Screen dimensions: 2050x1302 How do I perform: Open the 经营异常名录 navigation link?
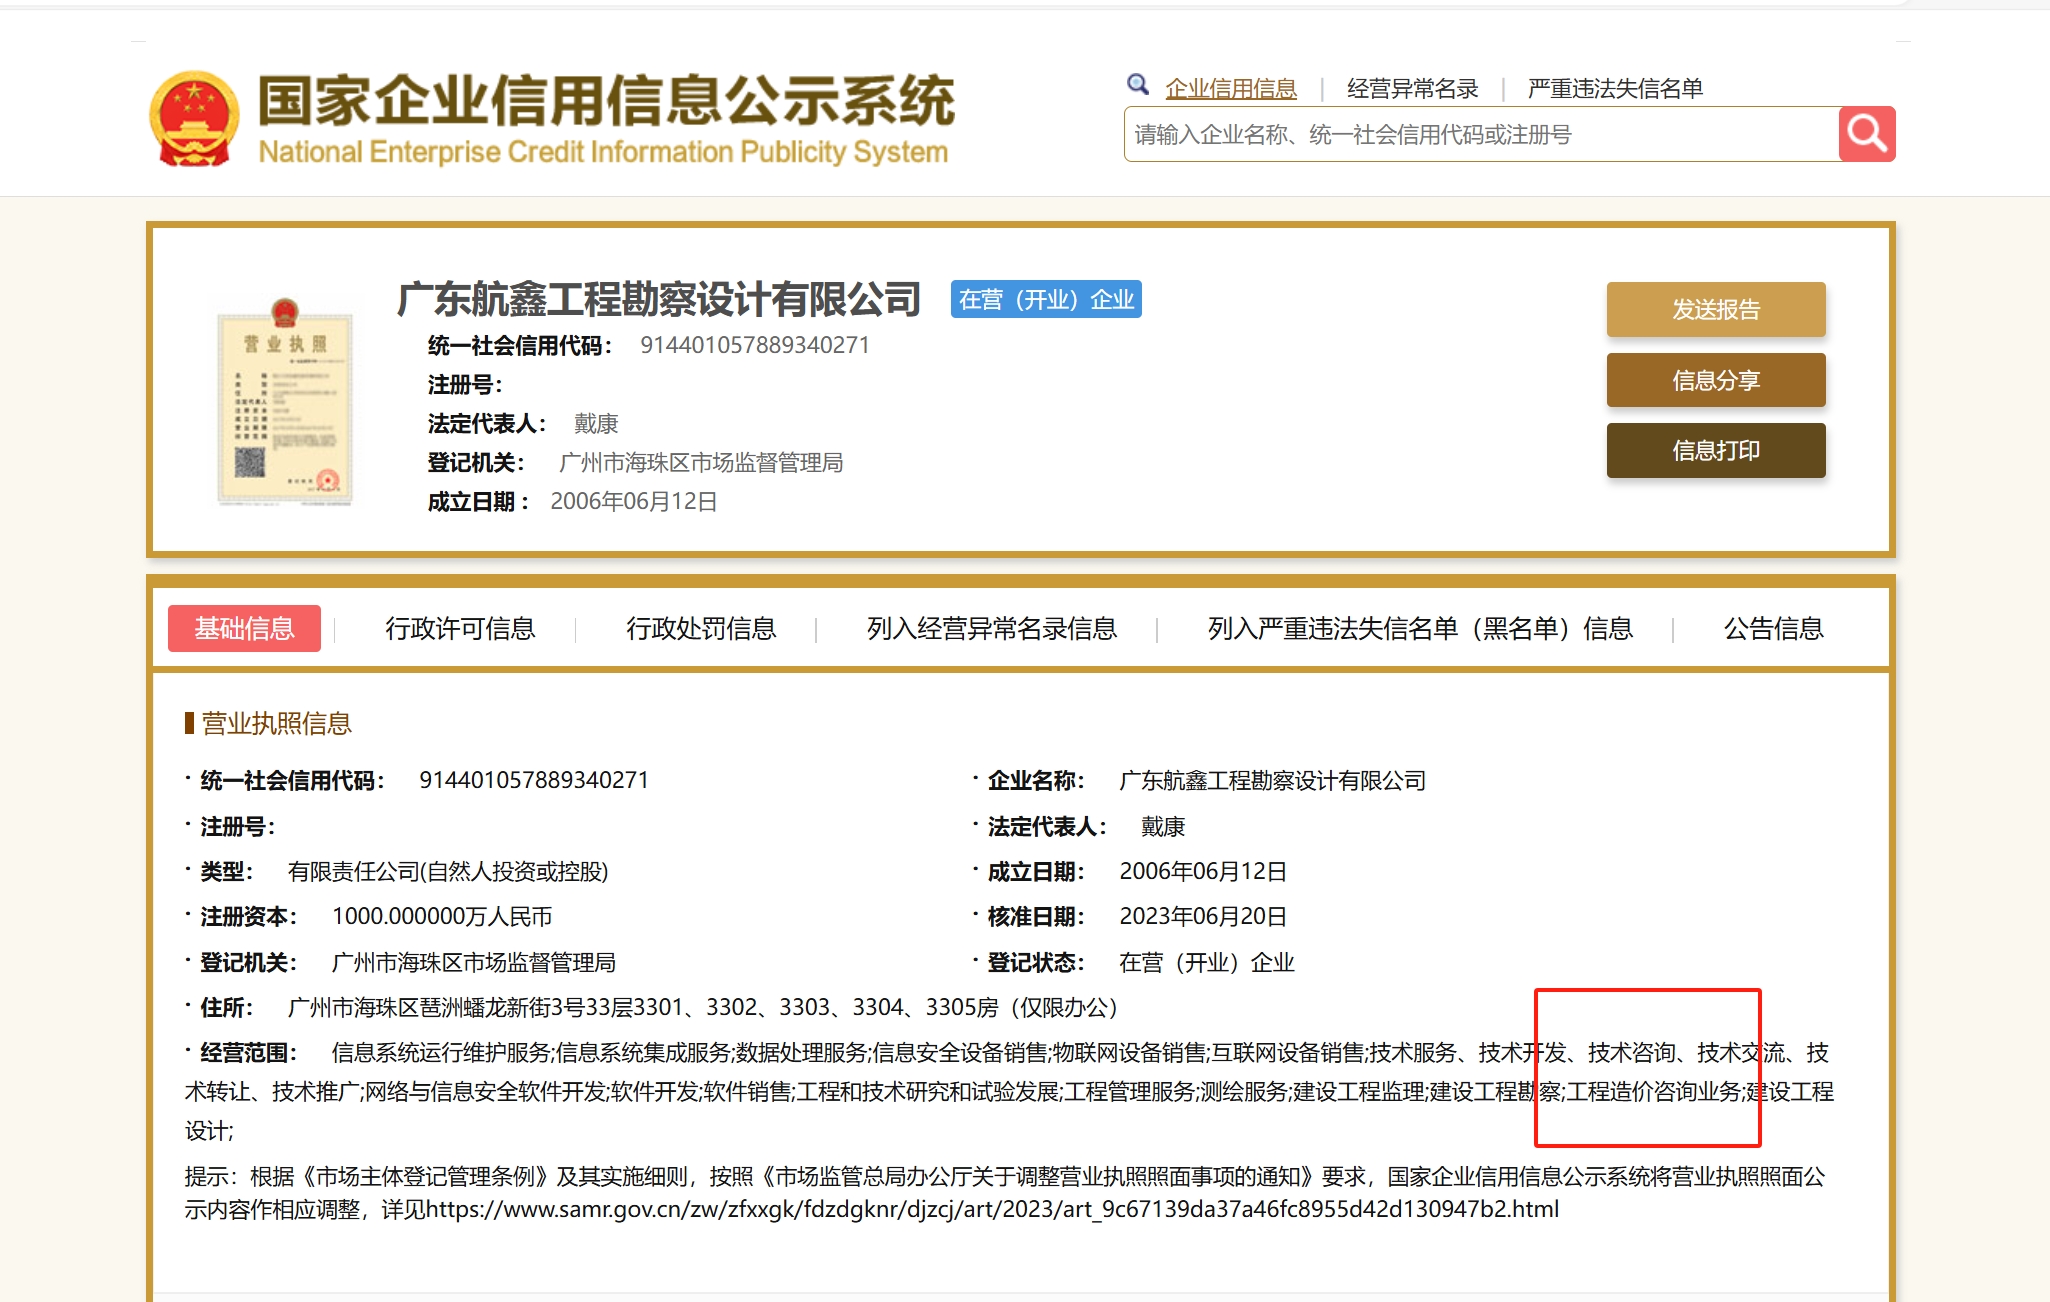pyautogui.click(x=1411, y=88)
